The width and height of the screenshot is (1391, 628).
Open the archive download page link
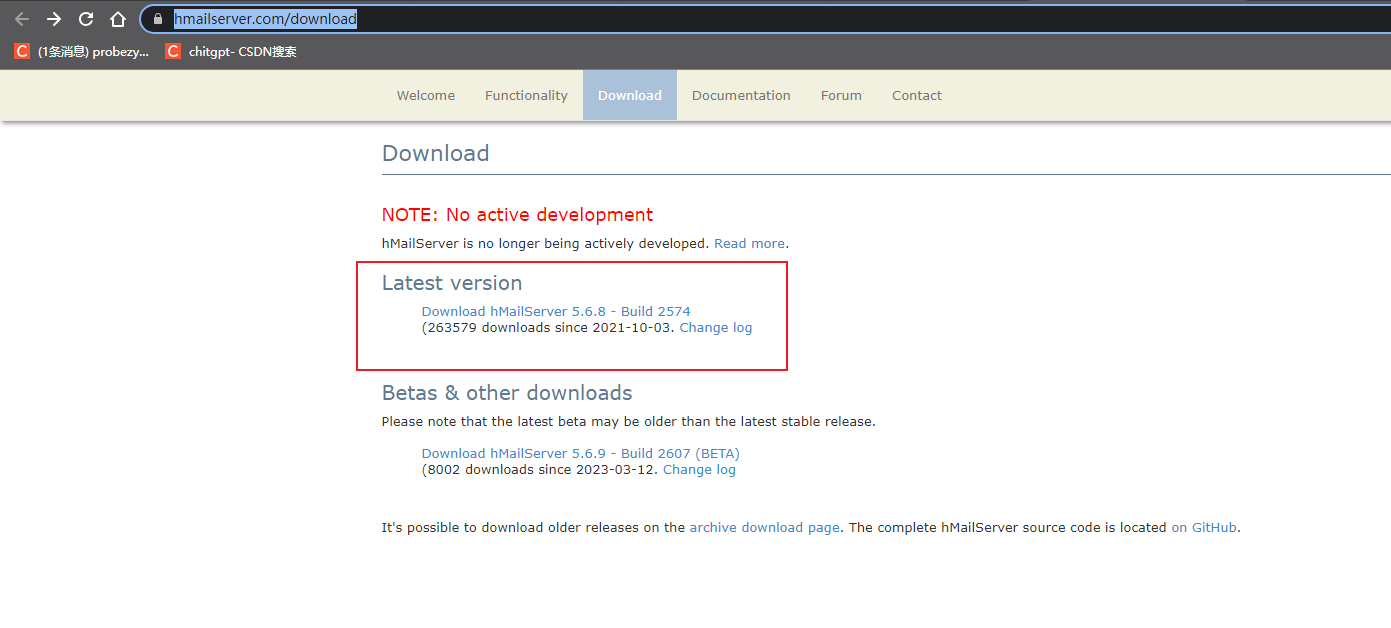[764, 527]
